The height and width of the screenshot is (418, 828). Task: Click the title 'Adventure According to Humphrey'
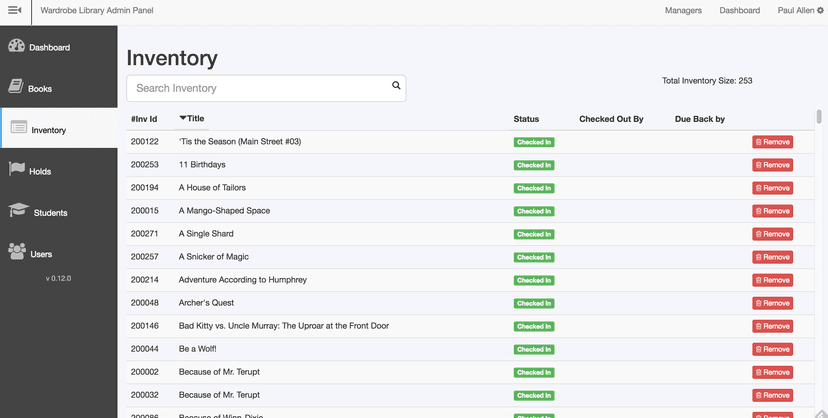(243, 280)
